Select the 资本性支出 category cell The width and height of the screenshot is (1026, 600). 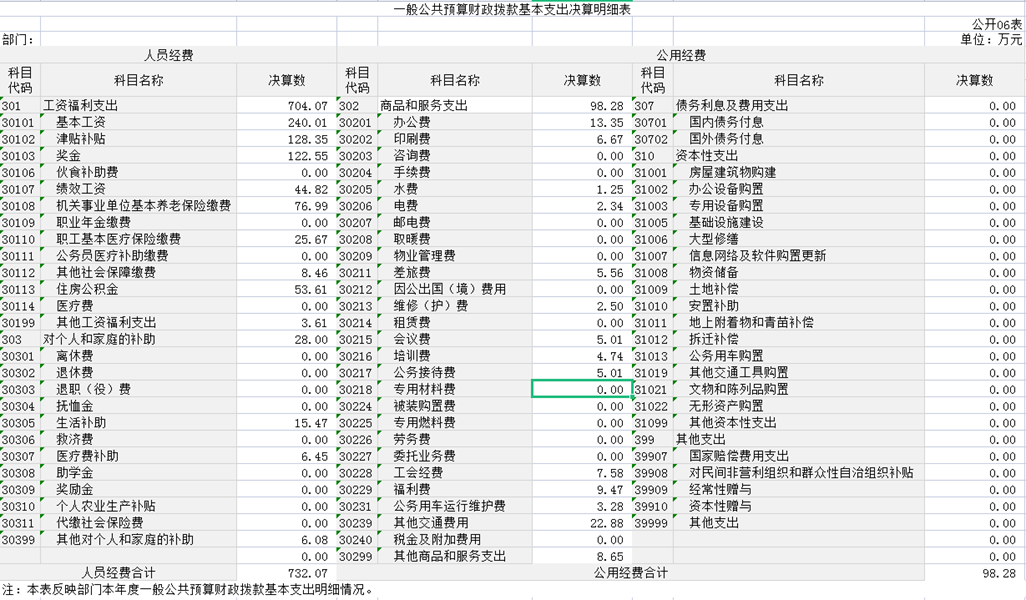(x=706, y=156)
